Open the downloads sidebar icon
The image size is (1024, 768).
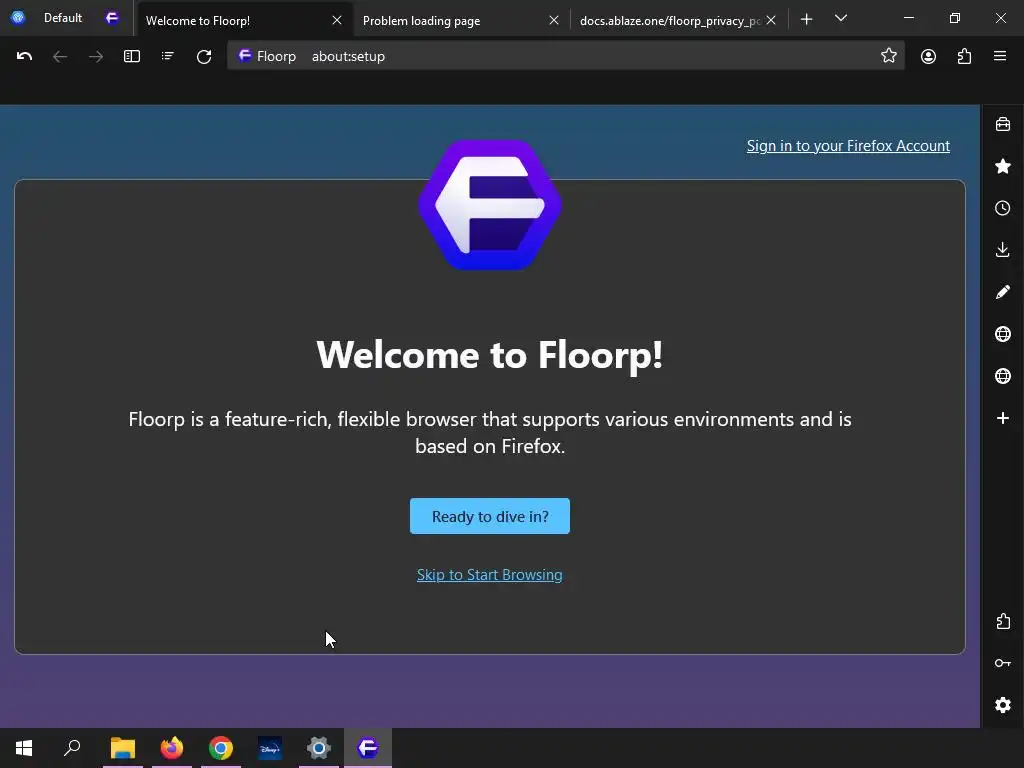click(1002, 250)
